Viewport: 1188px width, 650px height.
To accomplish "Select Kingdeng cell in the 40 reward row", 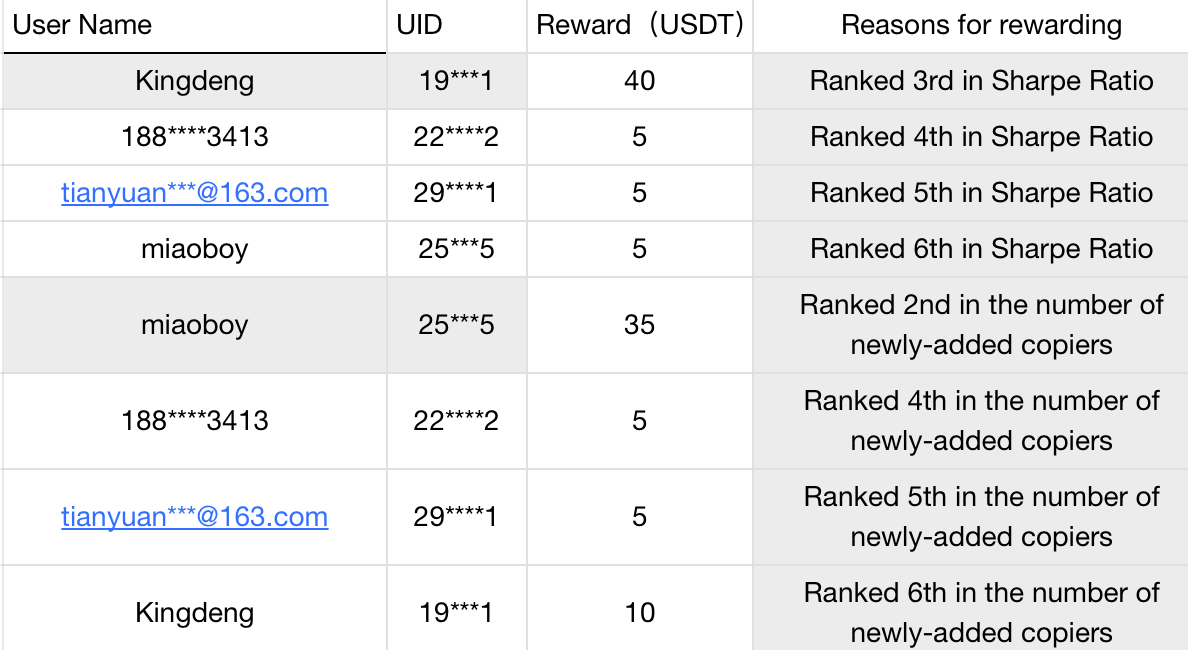I will pos(194,81).
